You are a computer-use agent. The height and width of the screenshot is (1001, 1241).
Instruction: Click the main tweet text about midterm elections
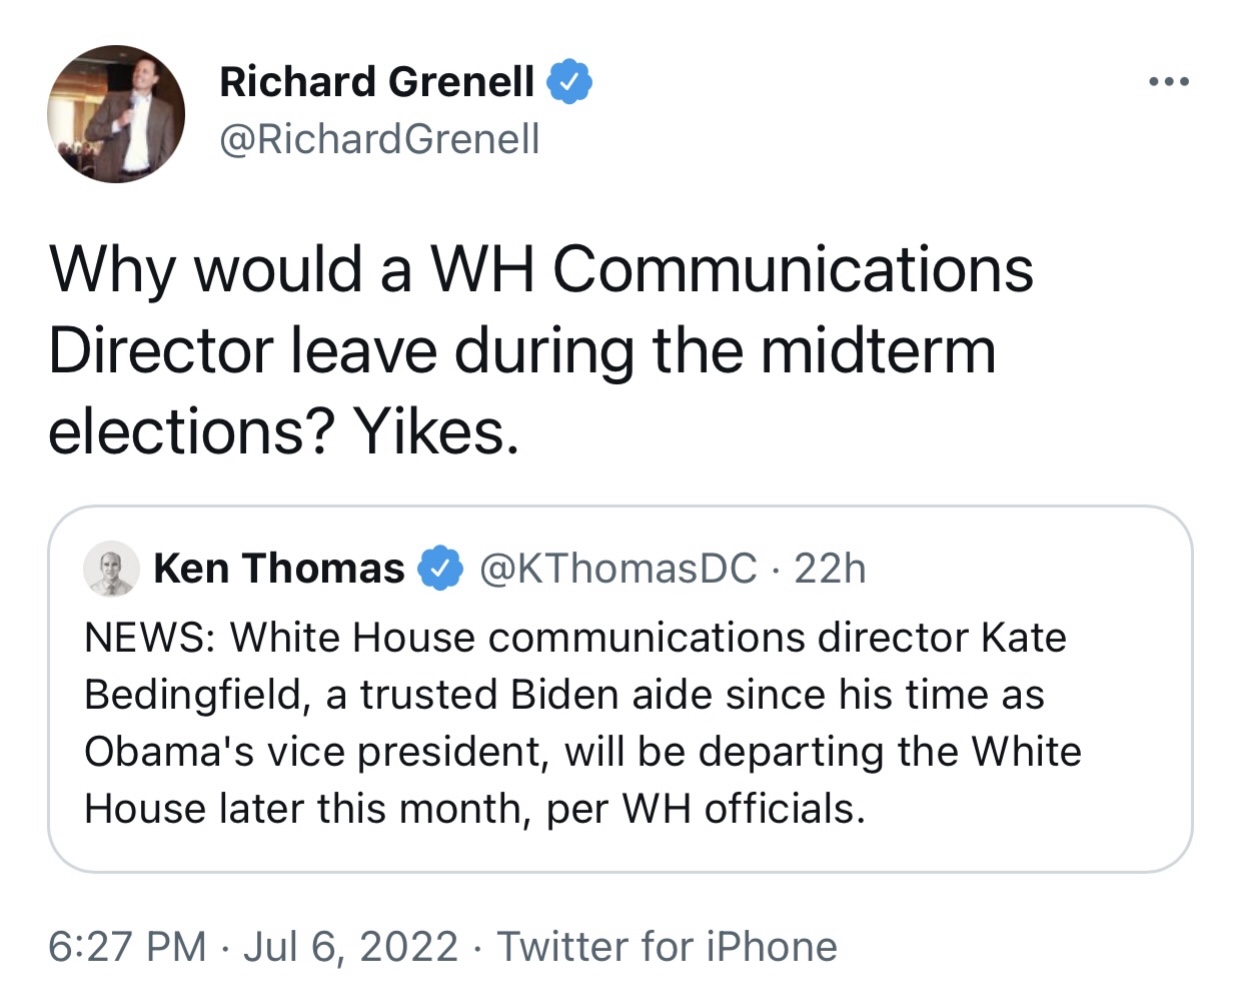point(541,350)
